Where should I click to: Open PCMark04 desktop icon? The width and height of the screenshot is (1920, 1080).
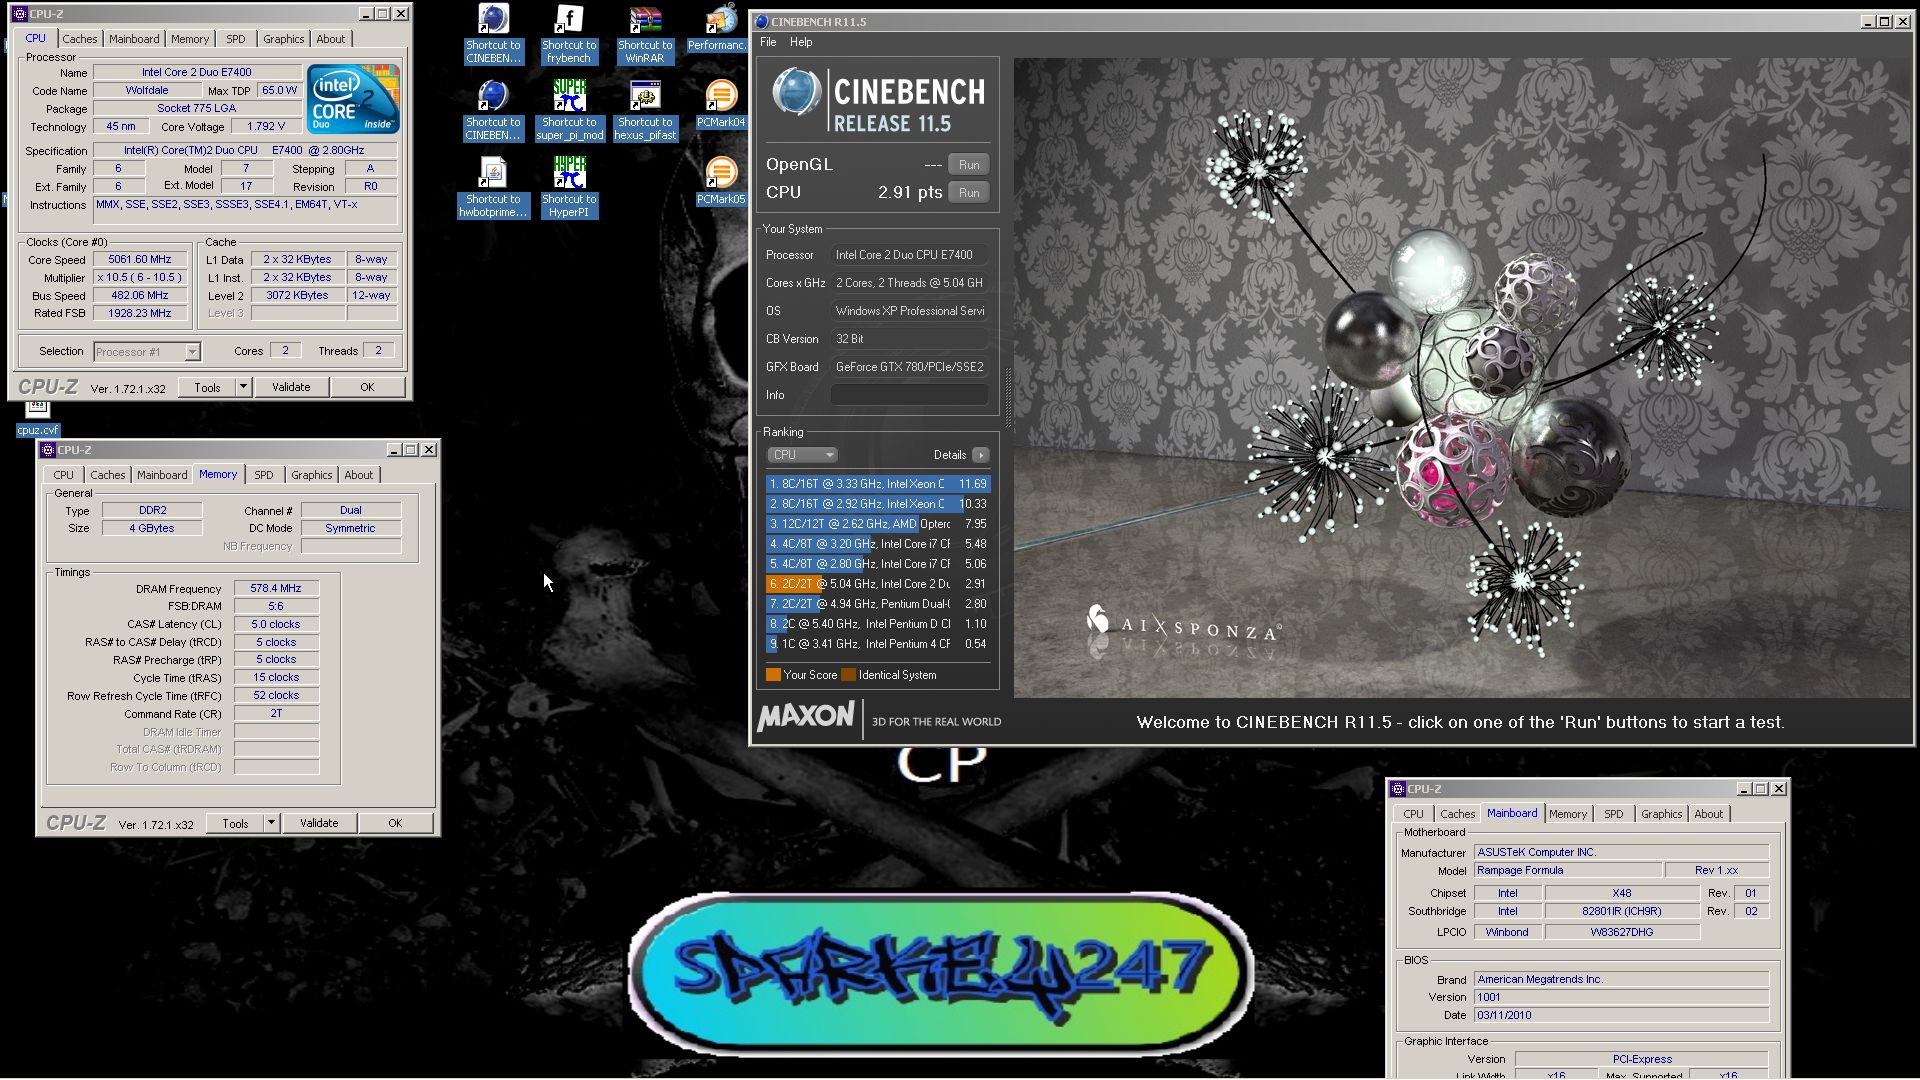[721, 104]
